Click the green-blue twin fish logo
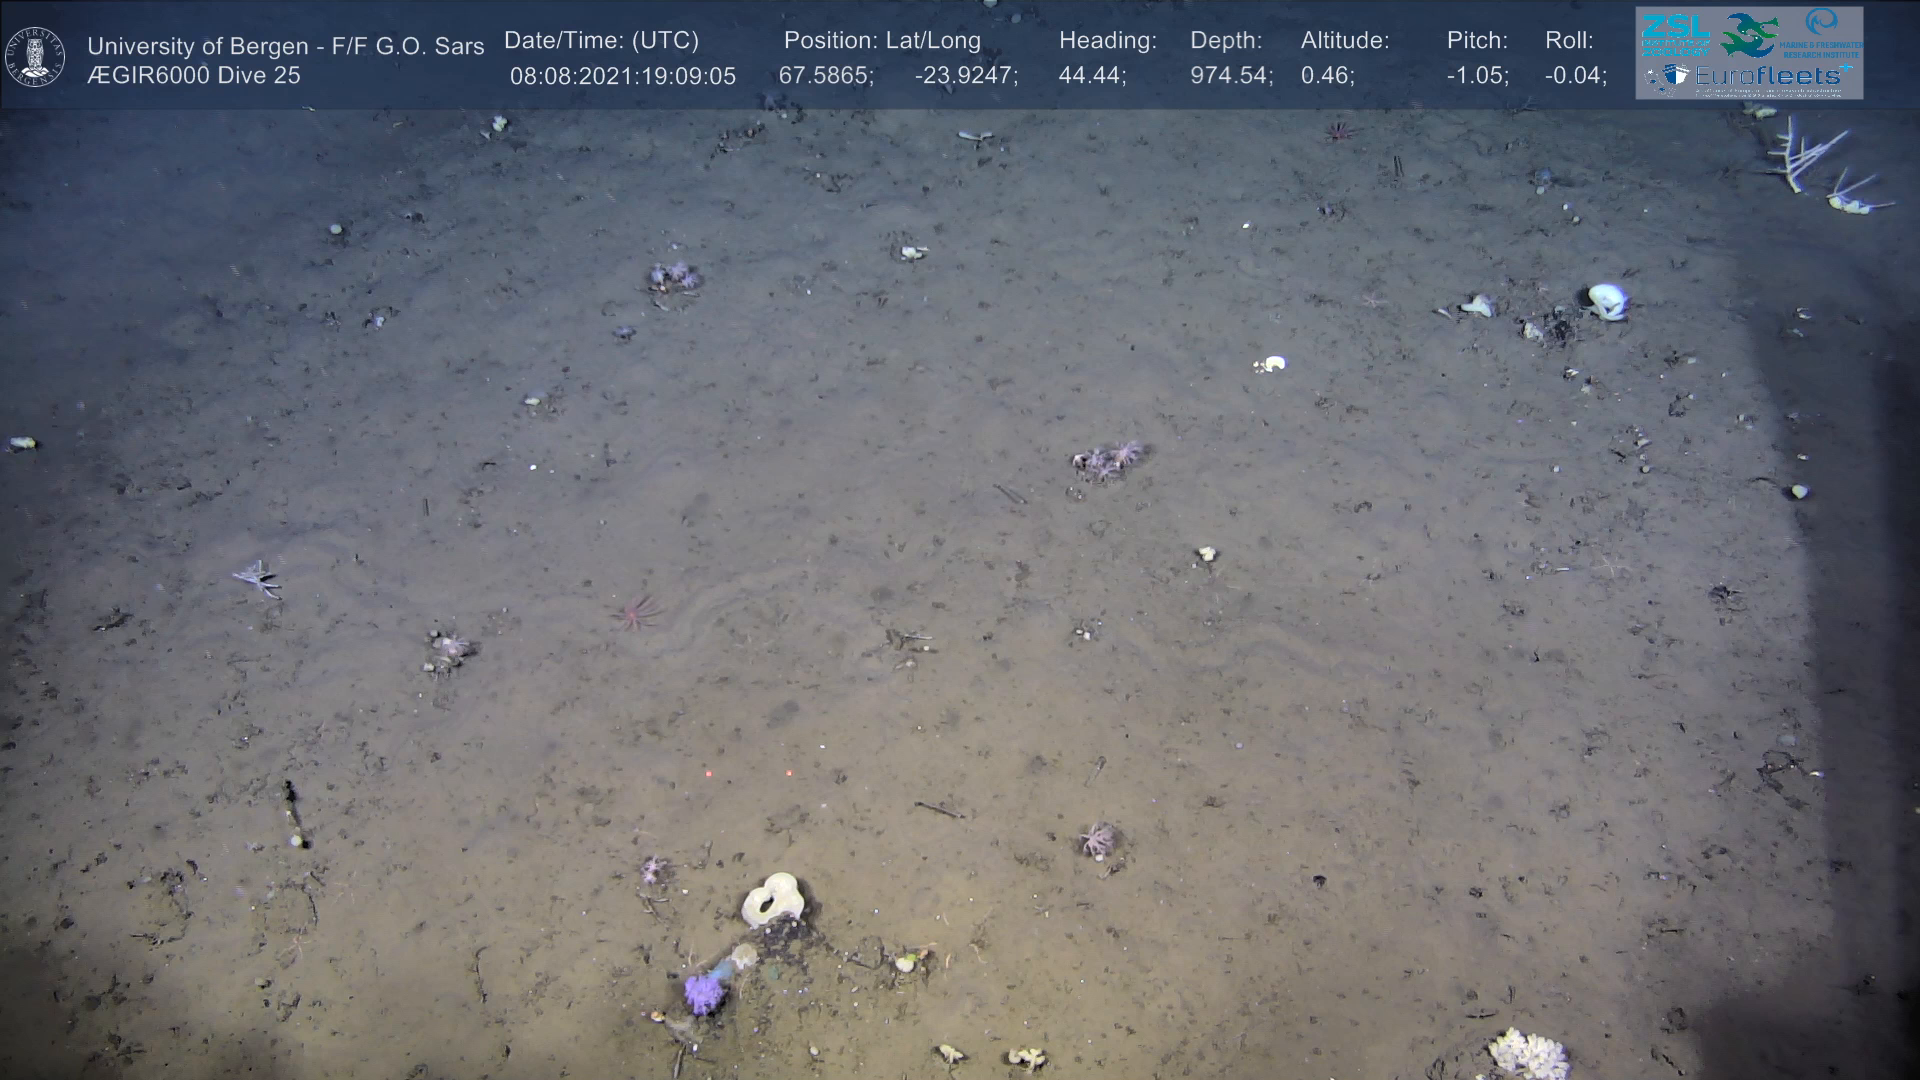The height and width of the screenshot is (1080, 1920). point(1748,33)
